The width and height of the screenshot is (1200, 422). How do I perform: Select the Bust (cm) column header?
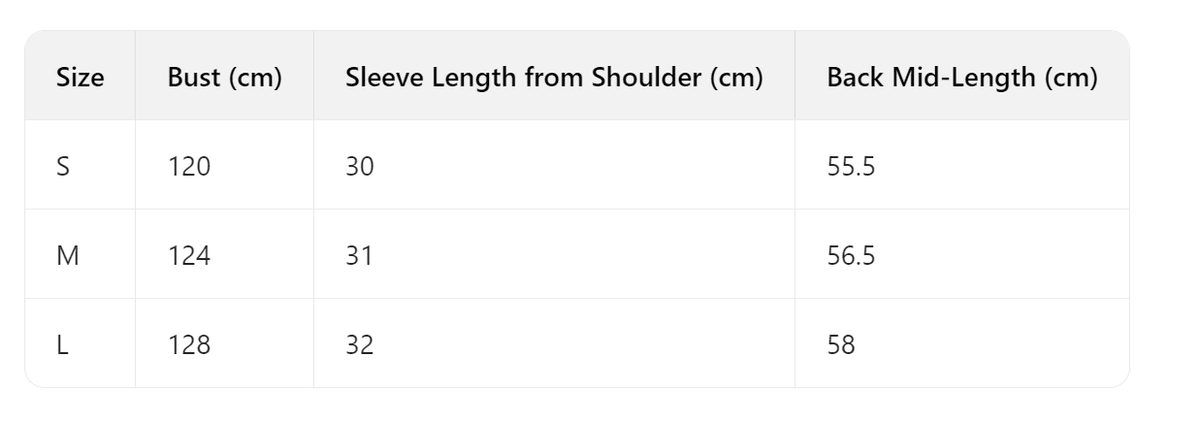(225, 78)
